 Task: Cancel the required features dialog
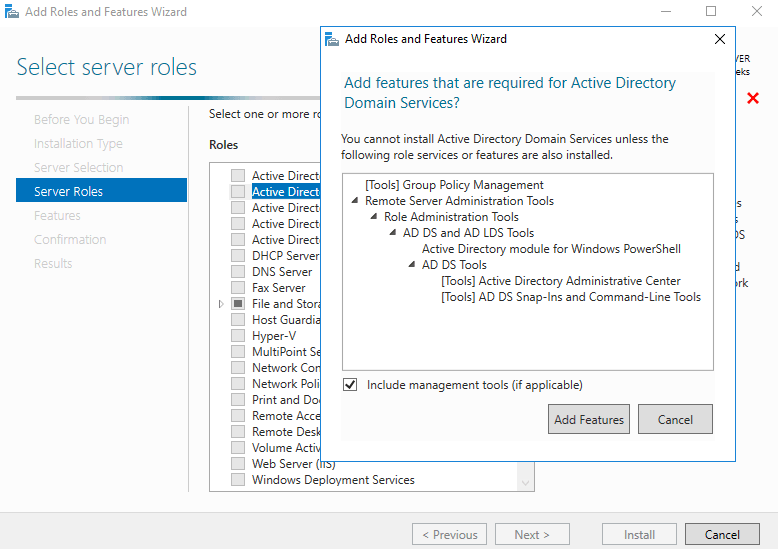click(675, 419)
